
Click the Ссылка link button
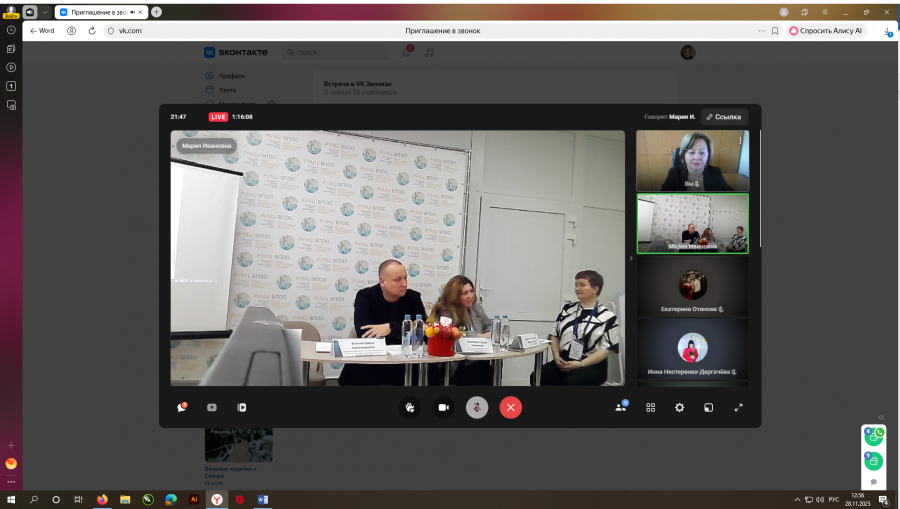click(724, 117)
